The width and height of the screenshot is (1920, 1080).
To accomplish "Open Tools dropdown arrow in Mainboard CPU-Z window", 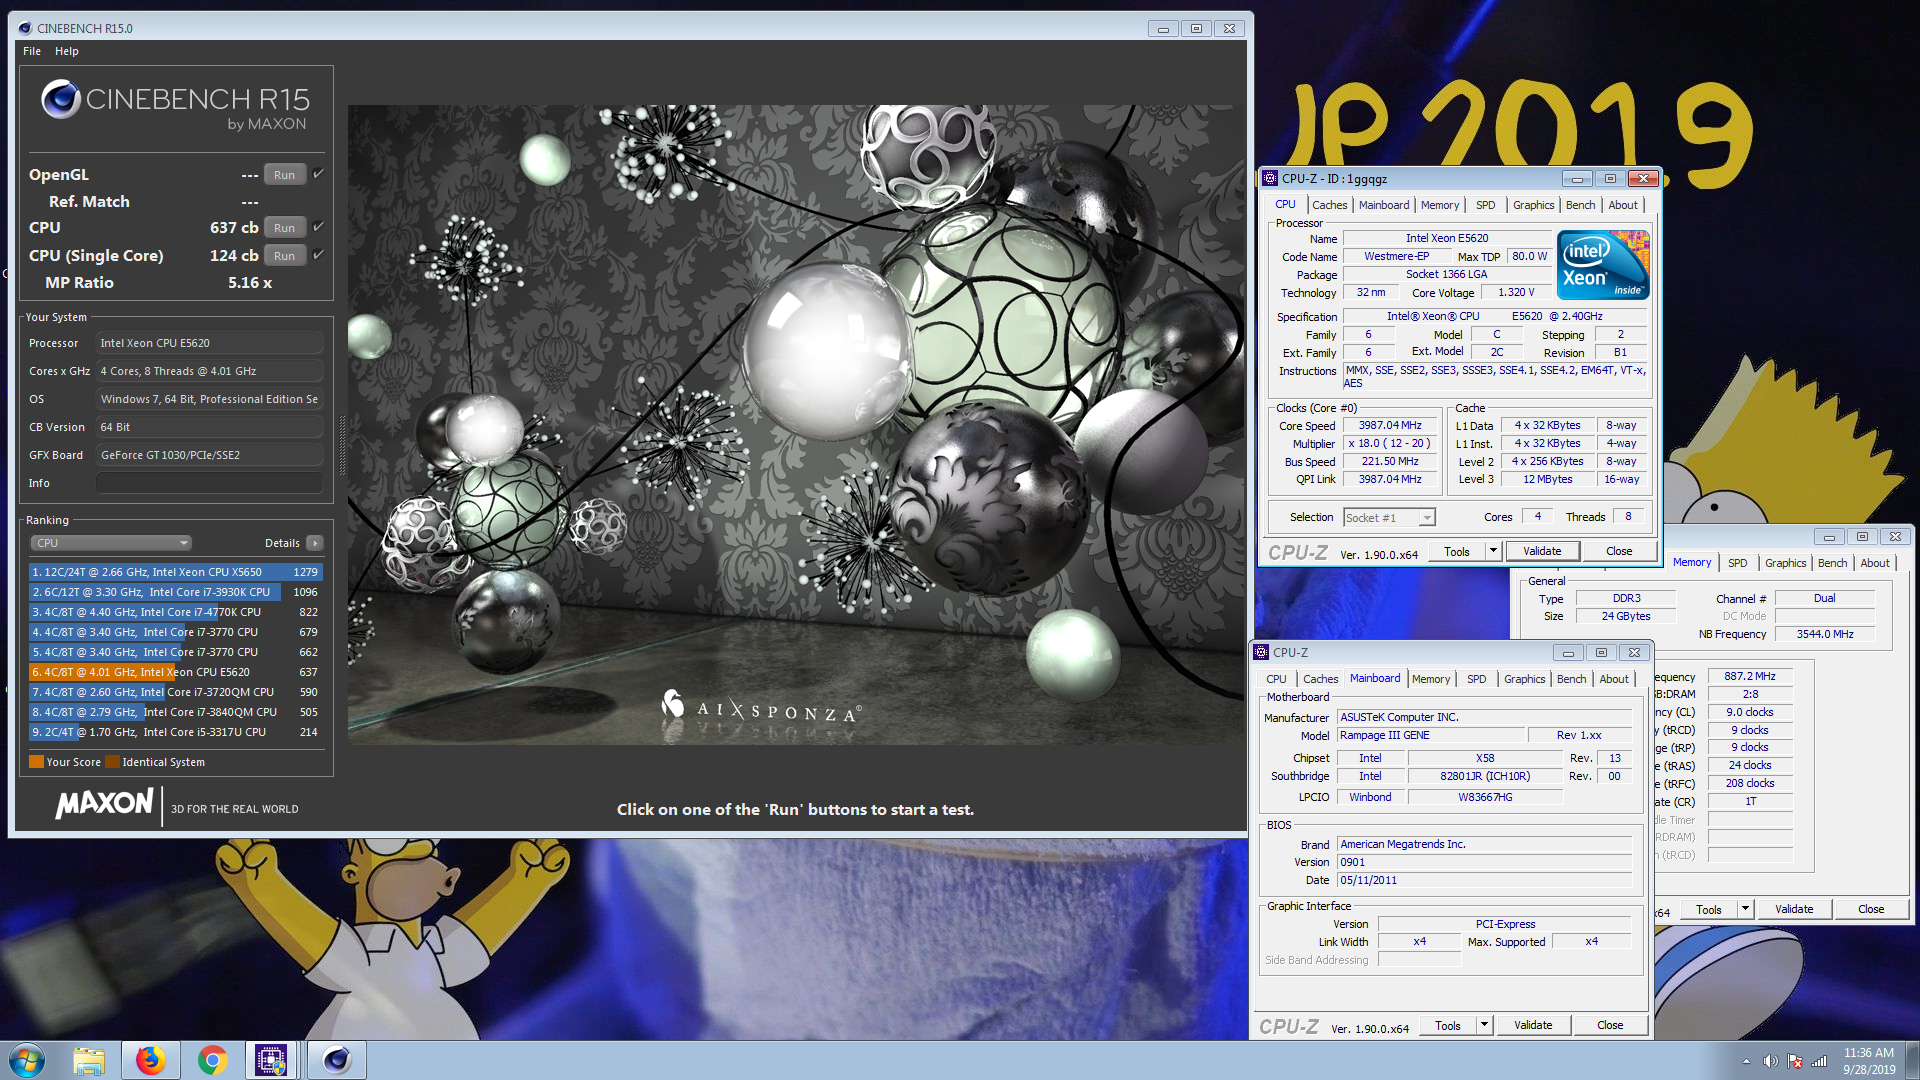I will [x=1484, y=1025].
